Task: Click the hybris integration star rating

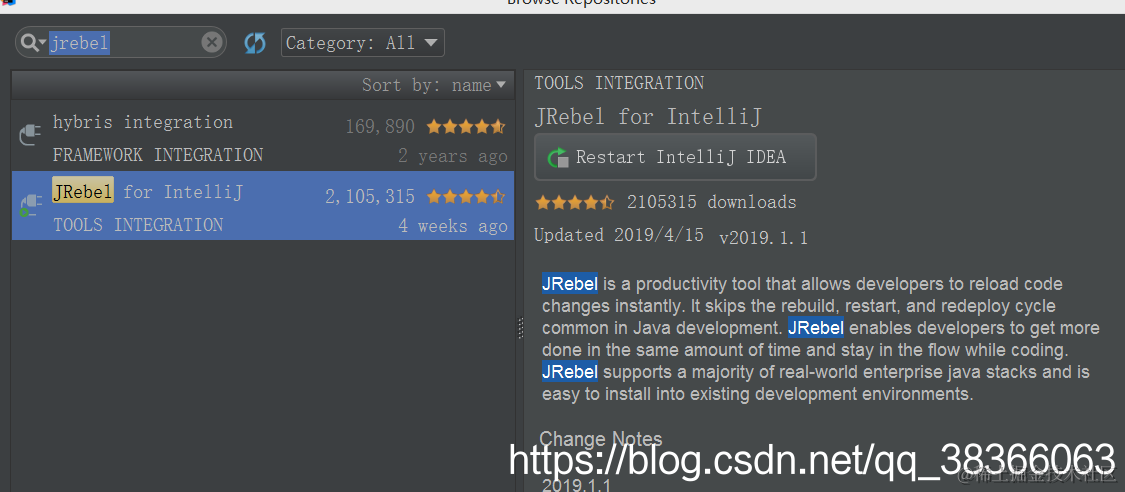Action: pos(466,127)
